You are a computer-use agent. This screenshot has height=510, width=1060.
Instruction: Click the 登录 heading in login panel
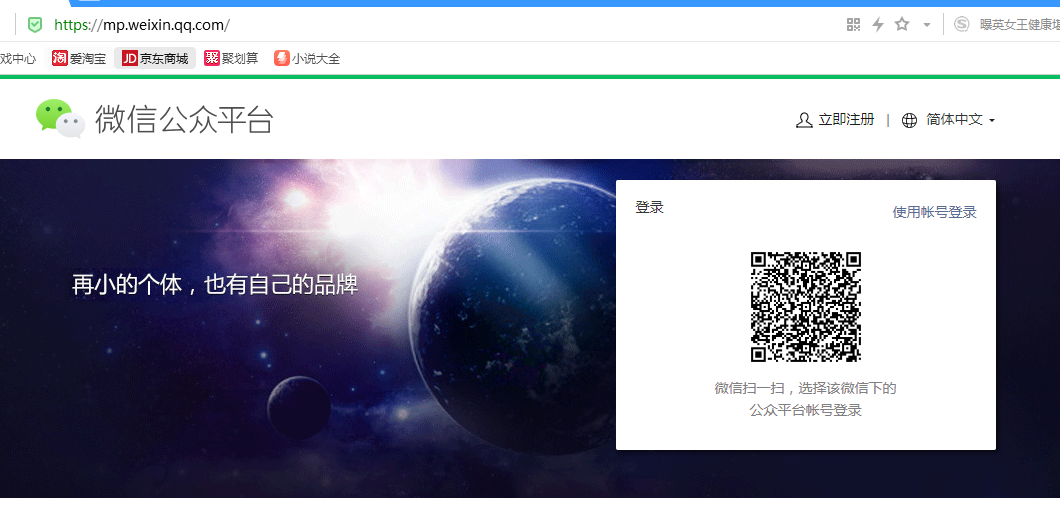(x=650, y=208)
